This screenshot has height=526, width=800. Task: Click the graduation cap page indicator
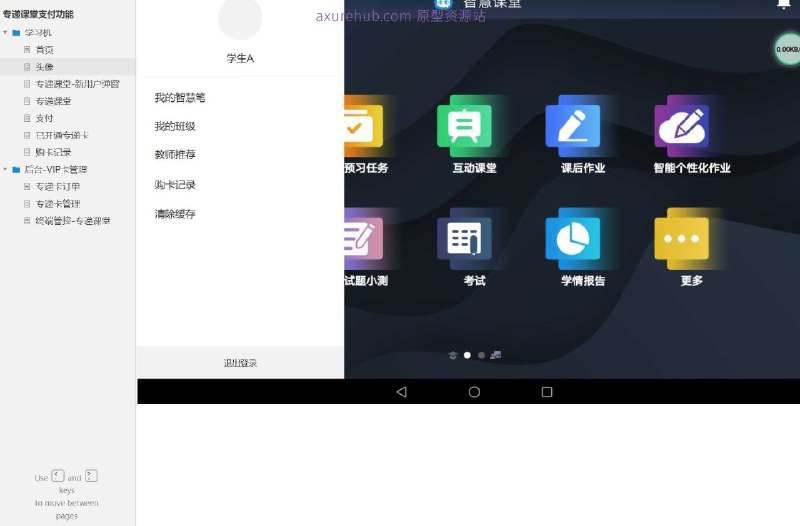pos(453,355)
